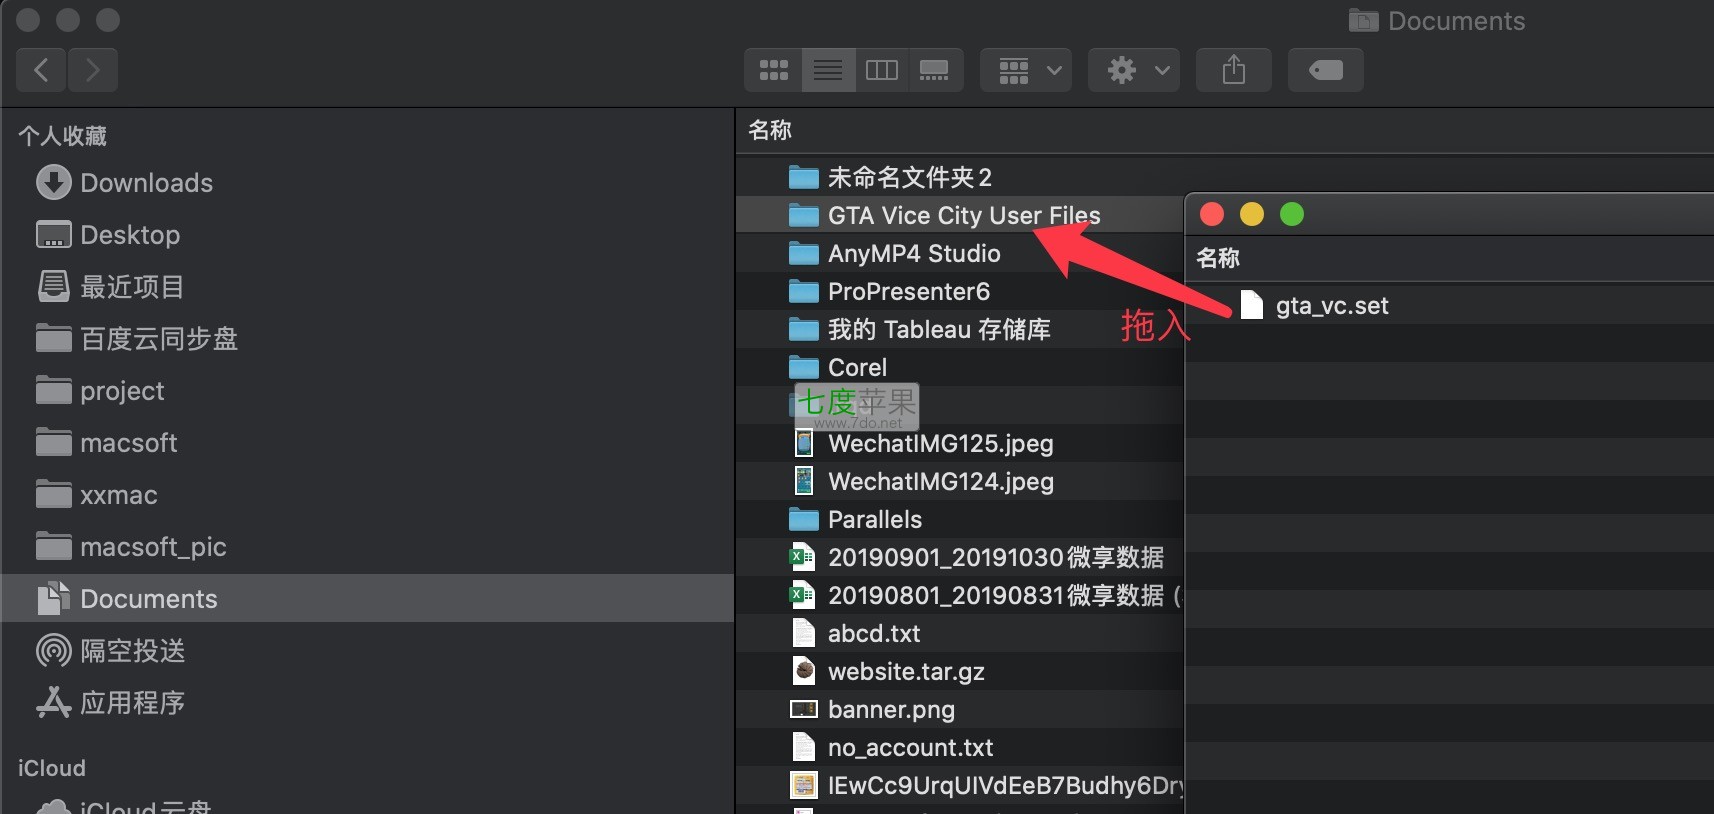Switch to list view
The image size is (1714, 814).
(828, 70)
